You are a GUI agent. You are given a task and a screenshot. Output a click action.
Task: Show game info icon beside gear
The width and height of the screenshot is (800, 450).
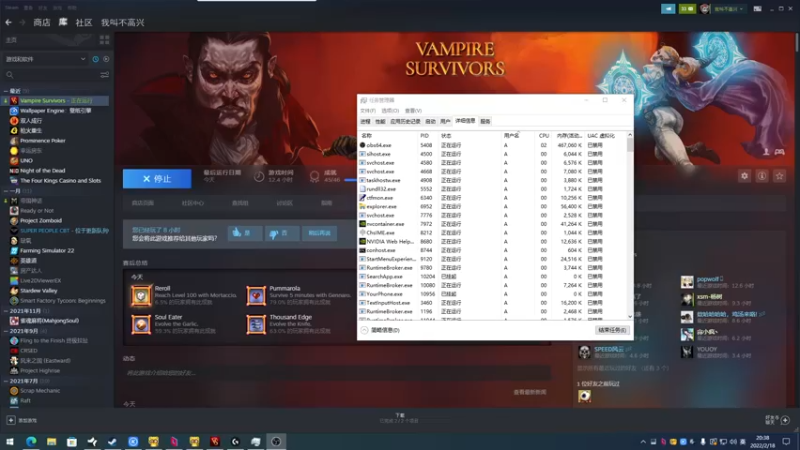coord(762,176)
